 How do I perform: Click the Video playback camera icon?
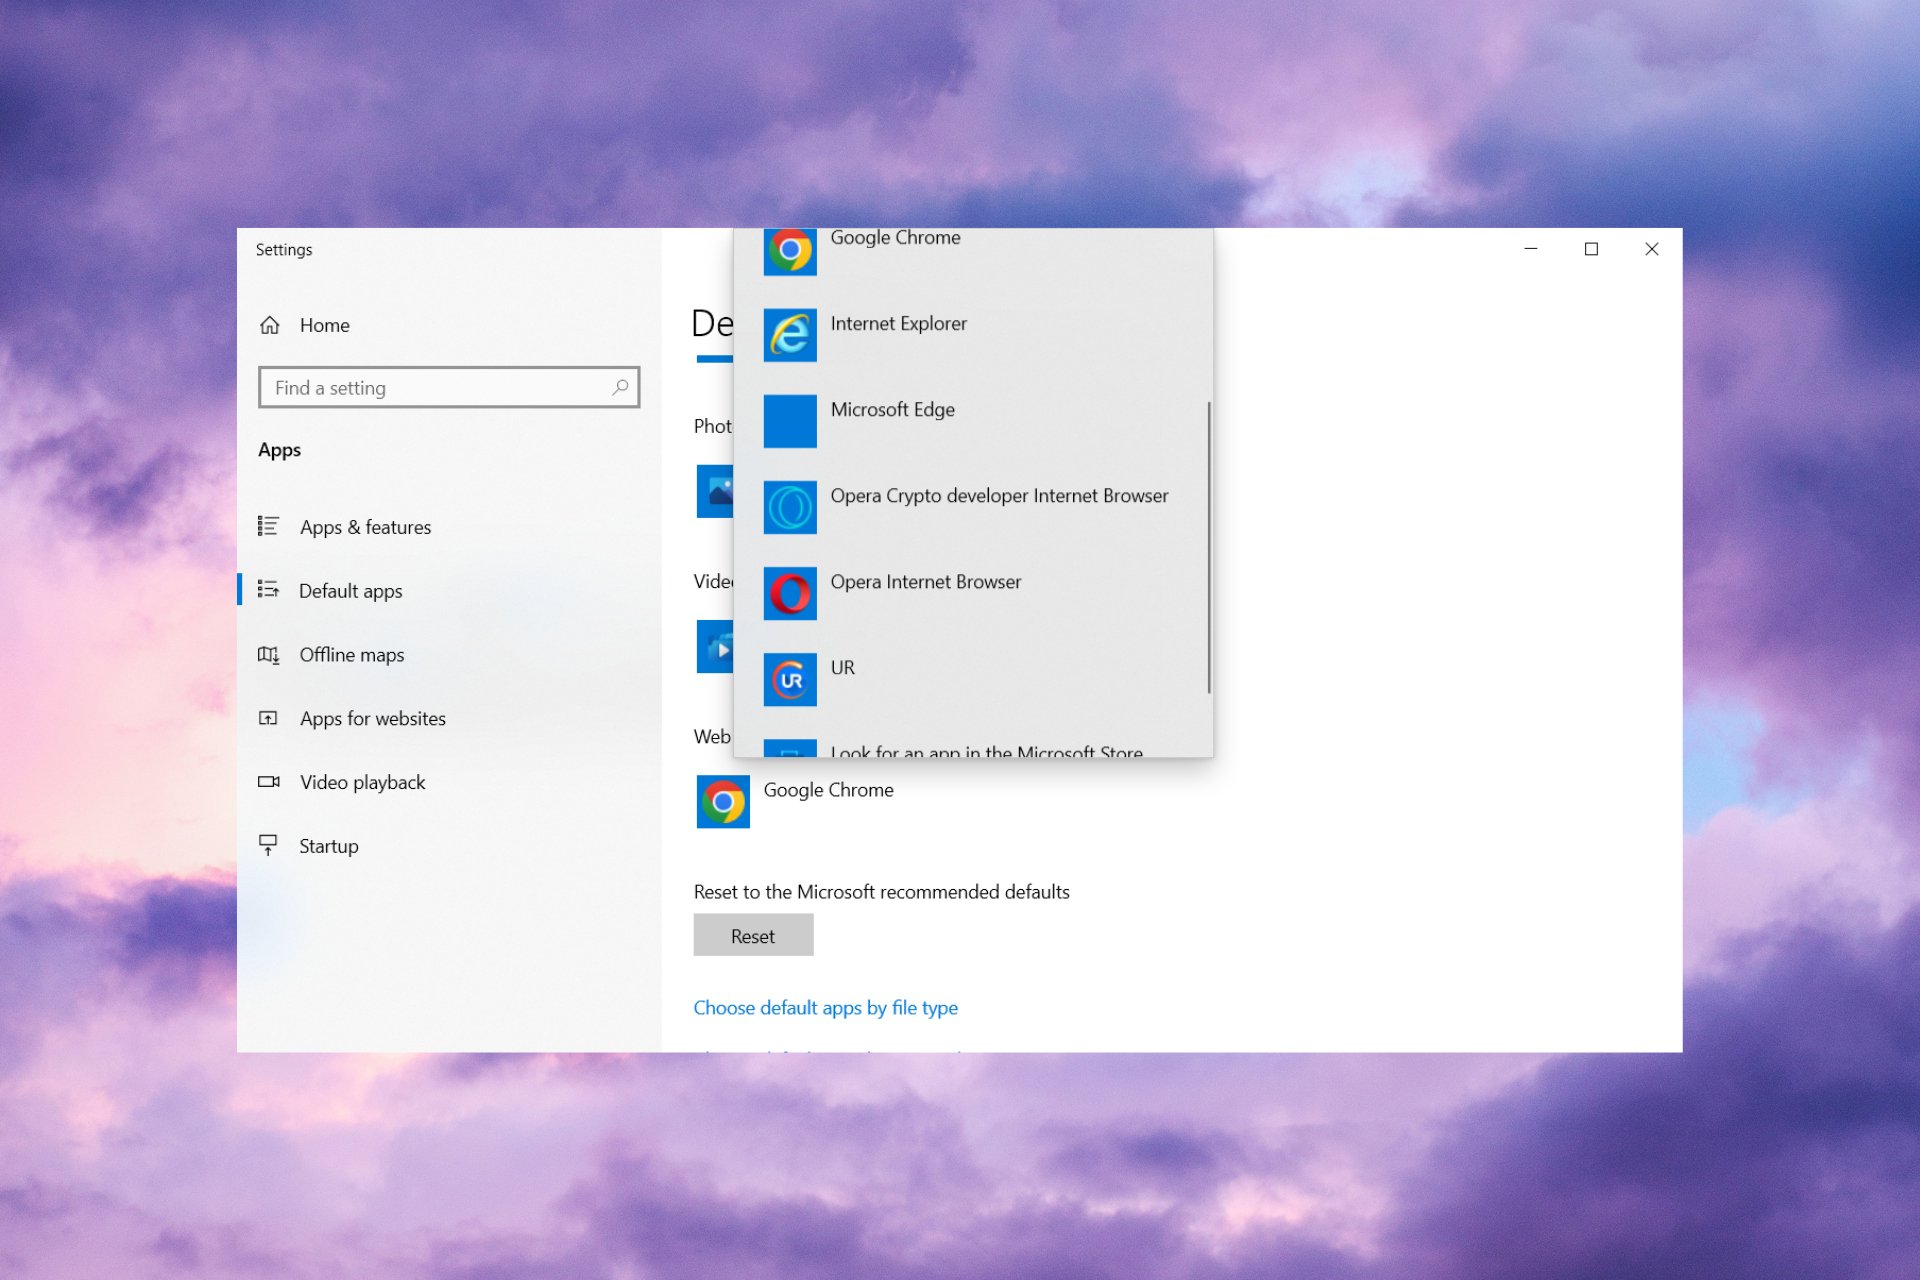268,781
